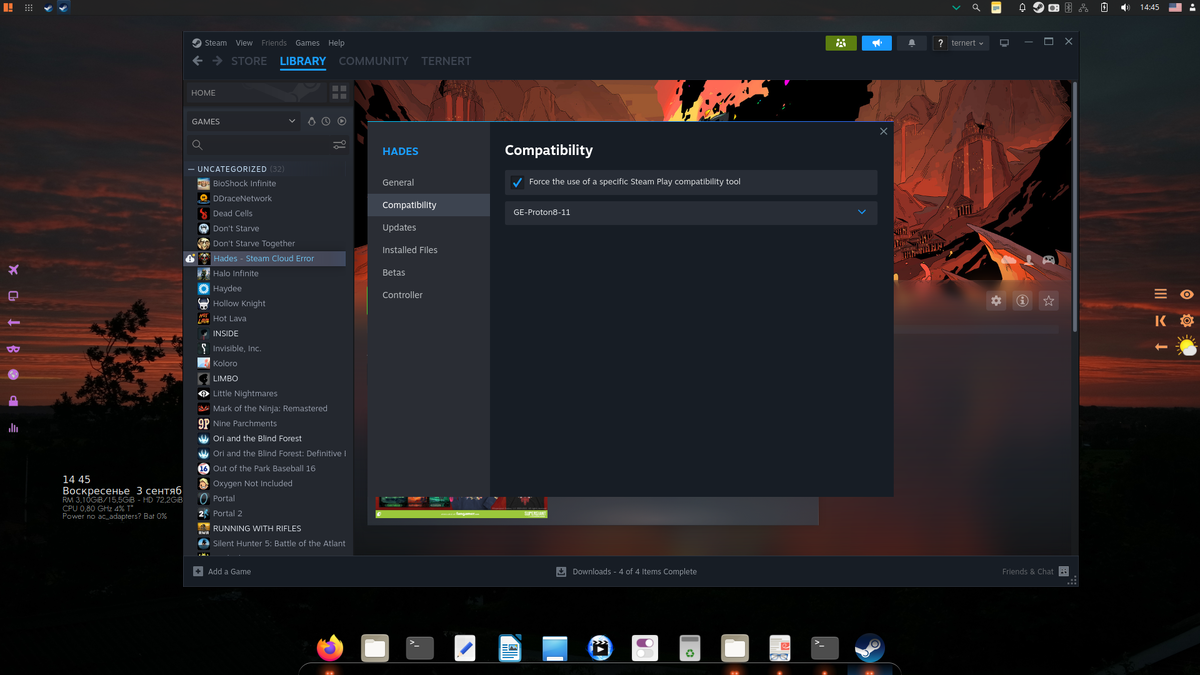Select Portal 2 in the library

(227, 513)
